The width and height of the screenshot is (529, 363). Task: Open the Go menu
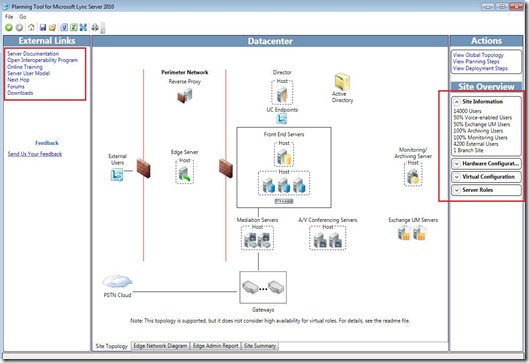[23, 17]
